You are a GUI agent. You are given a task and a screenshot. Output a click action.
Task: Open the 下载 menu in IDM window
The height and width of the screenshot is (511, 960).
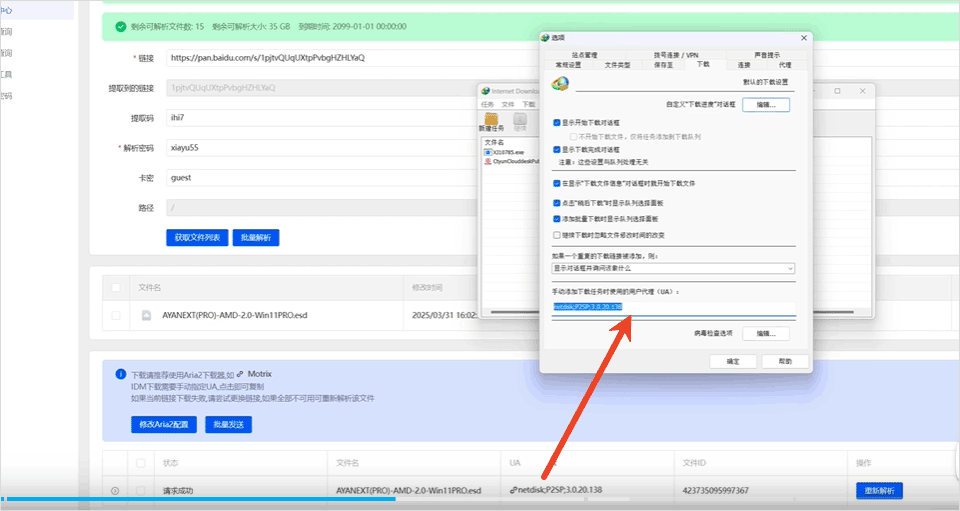(529, 104)
